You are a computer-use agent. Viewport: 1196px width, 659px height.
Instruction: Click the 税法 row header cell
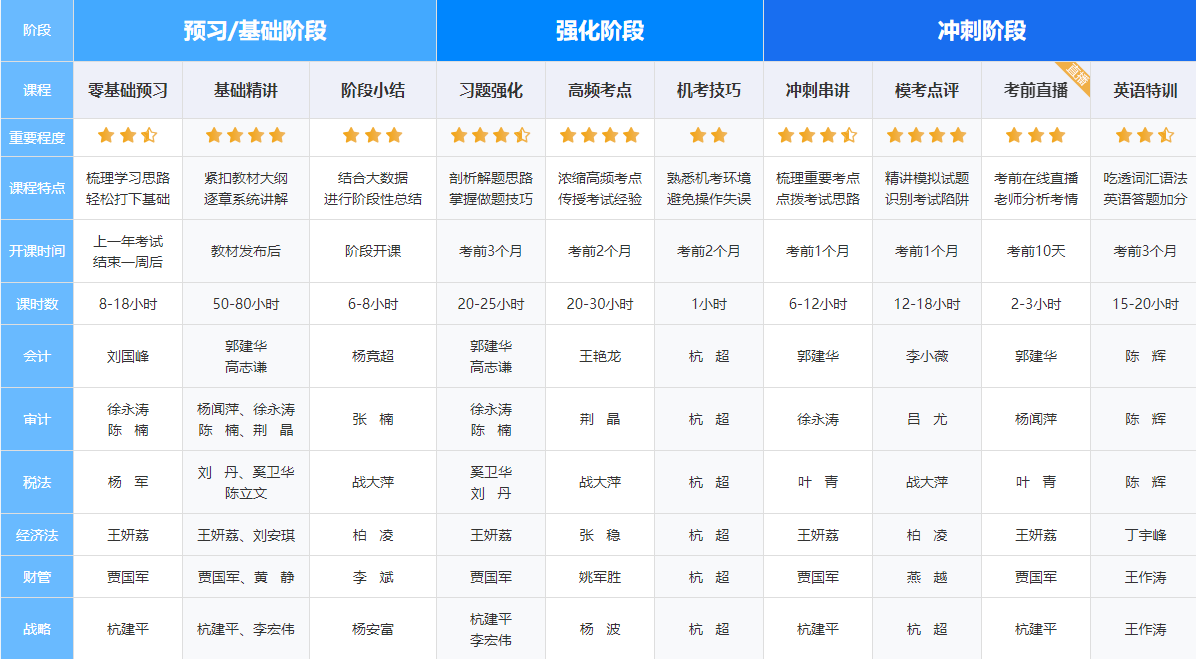36,481
